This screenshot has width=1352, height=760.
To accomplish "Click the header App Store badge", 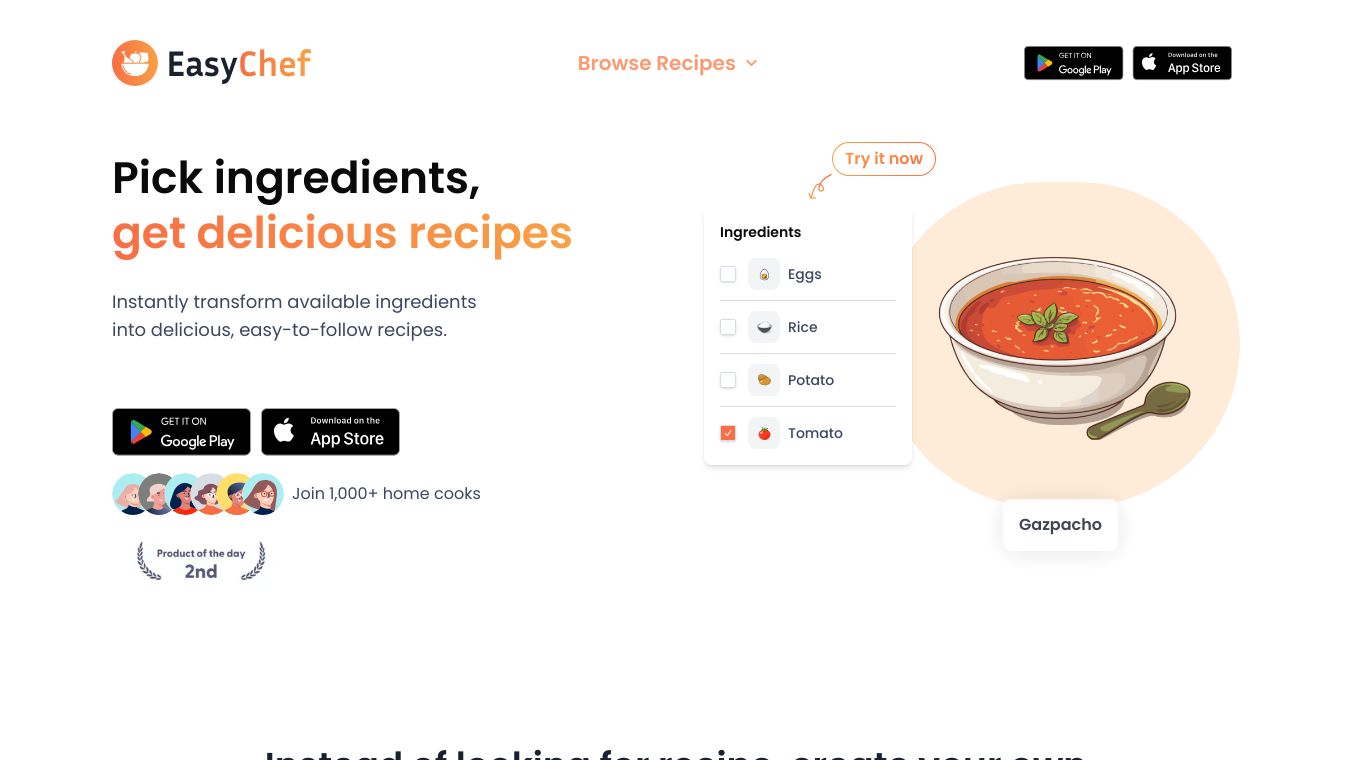I will coord(1182,63).
